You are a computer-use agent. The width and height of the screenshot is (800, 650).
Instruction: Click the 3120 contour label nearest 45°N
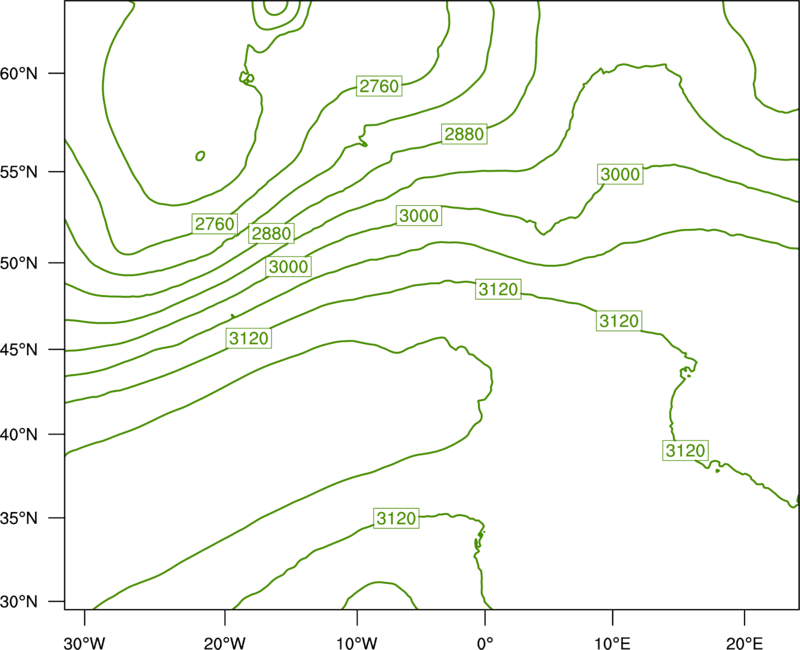(x=249, y=338)
